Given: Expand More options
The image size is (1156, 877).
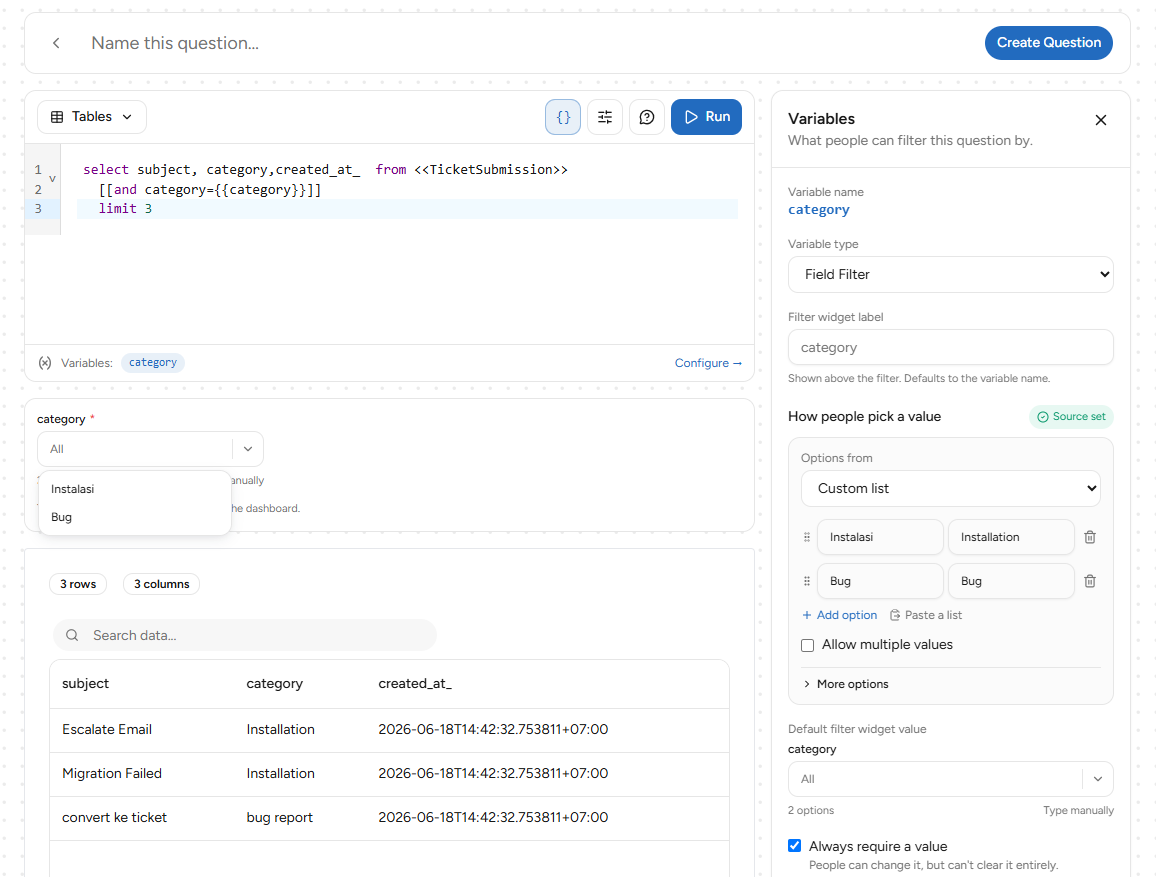Looking at the screenshot, I should tap(846, 684).
